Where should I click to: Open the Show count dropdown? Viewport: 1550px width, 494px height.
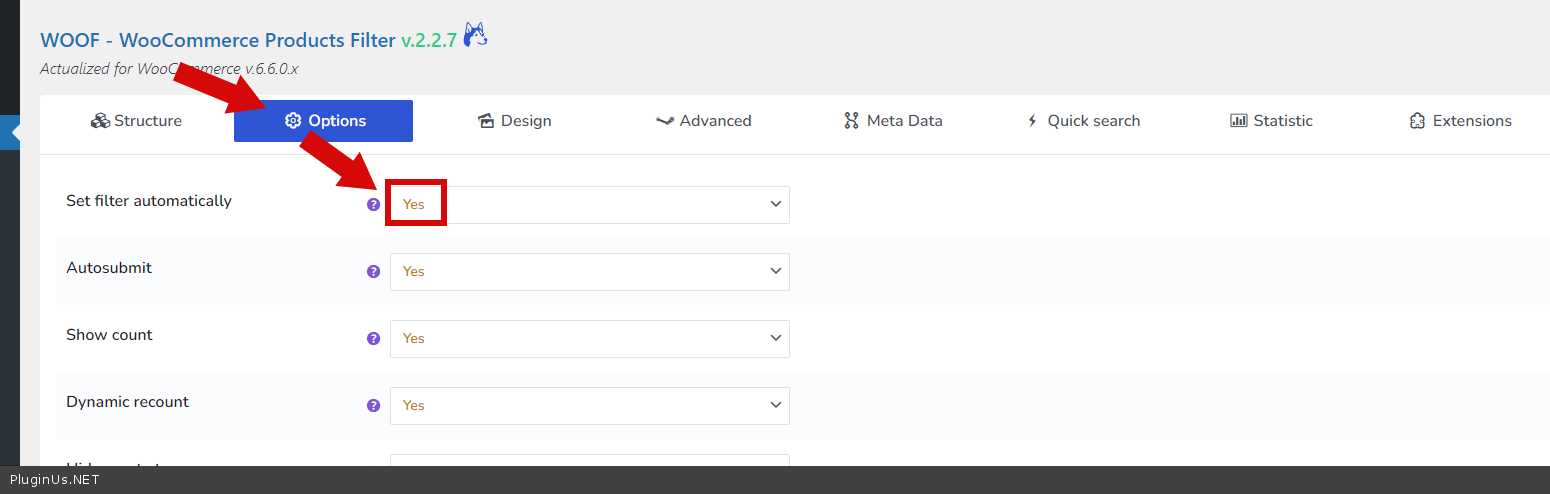[x=590, y=338]
